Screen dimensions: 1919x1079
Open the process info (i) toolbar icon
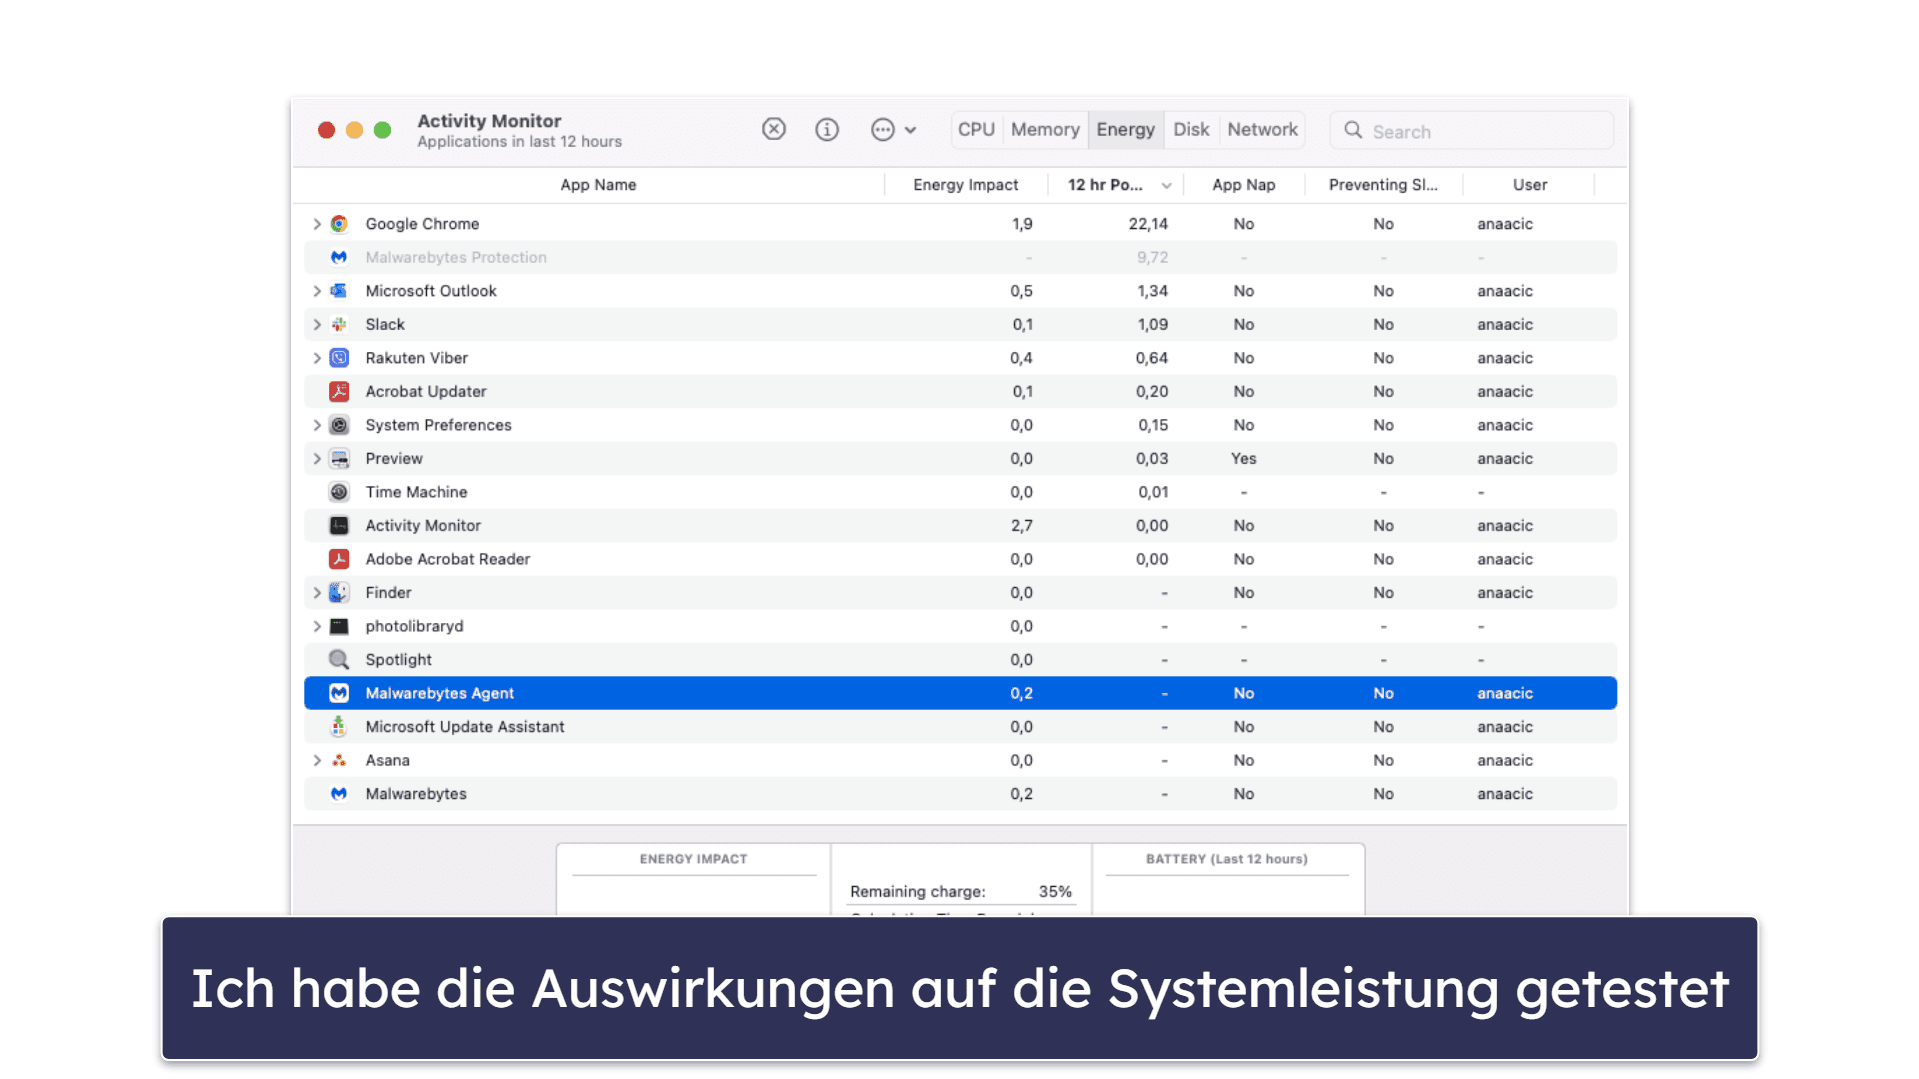coord(826,129)
